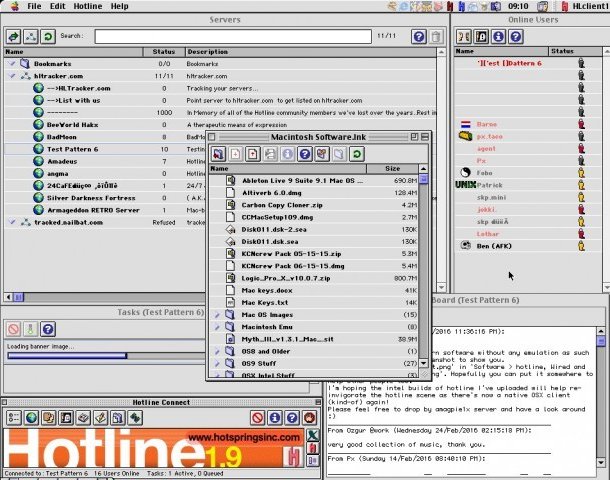This screenshot has width=610, height=480.
Task: Click the menu bar clock showing 09:10
Action: (518, 6)
